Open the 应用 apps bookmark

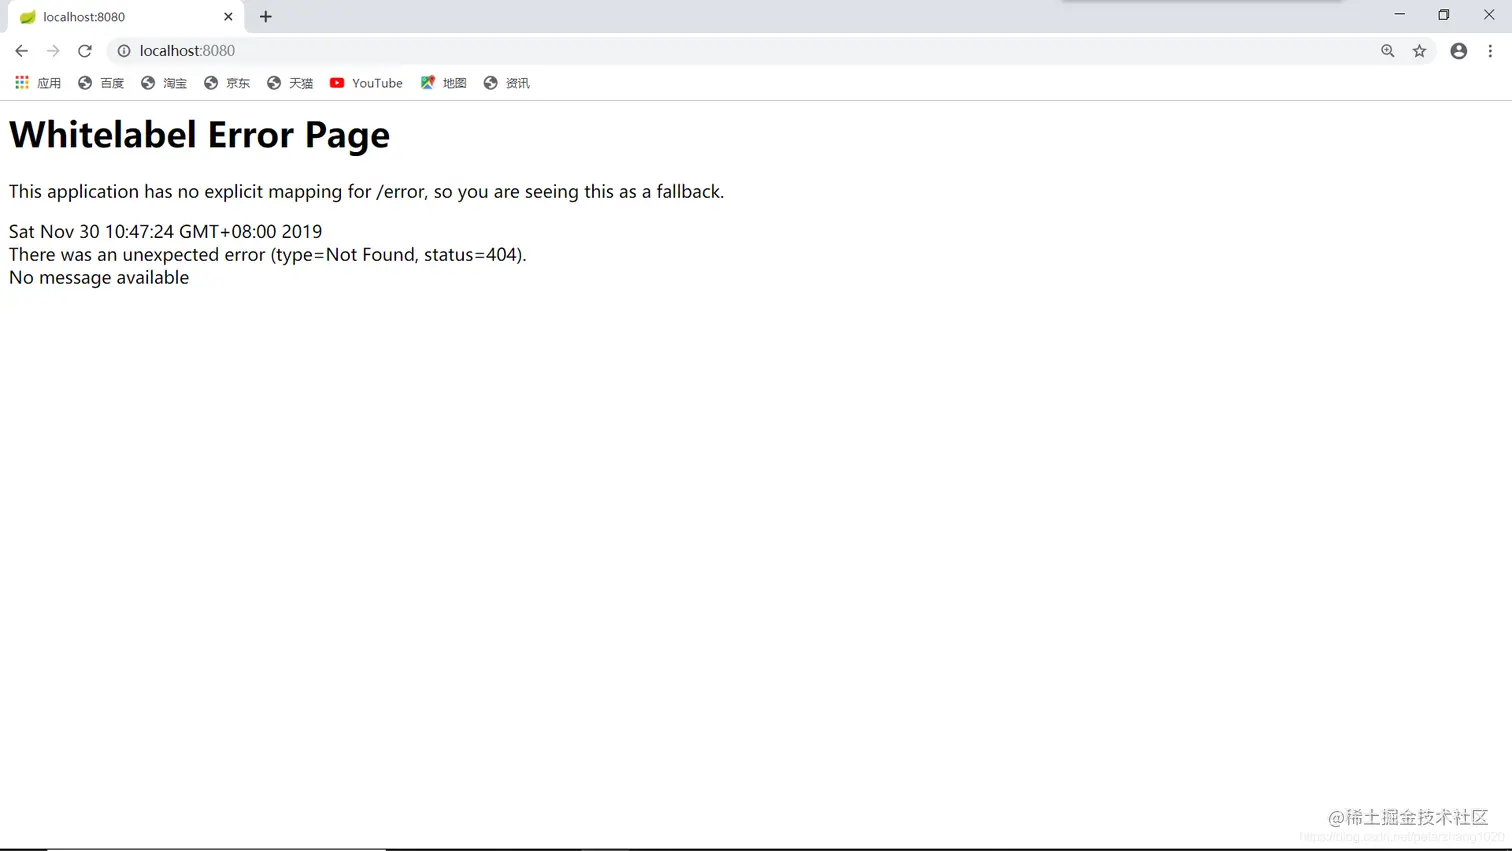38,83
